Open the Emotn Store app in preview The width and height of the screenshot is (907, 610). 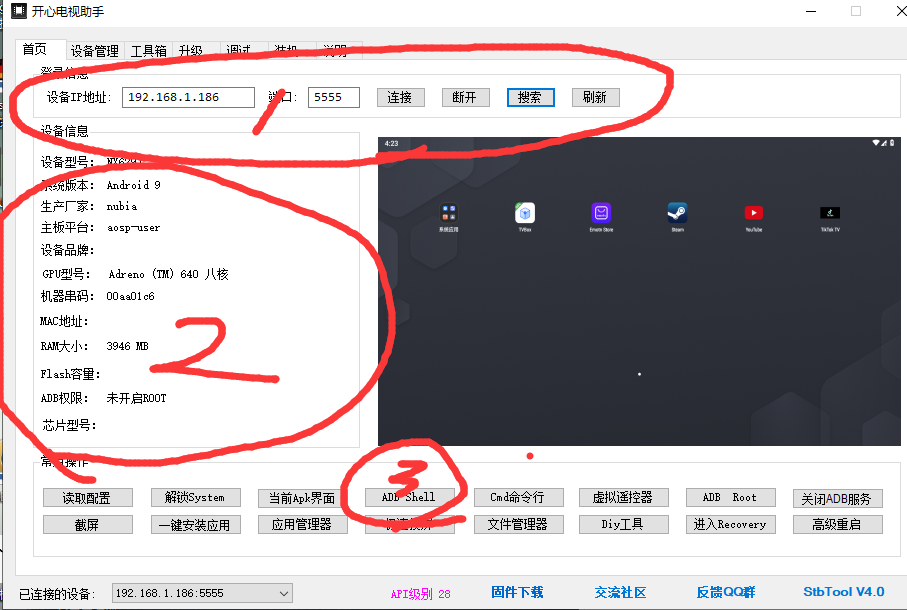click(601, 213)
